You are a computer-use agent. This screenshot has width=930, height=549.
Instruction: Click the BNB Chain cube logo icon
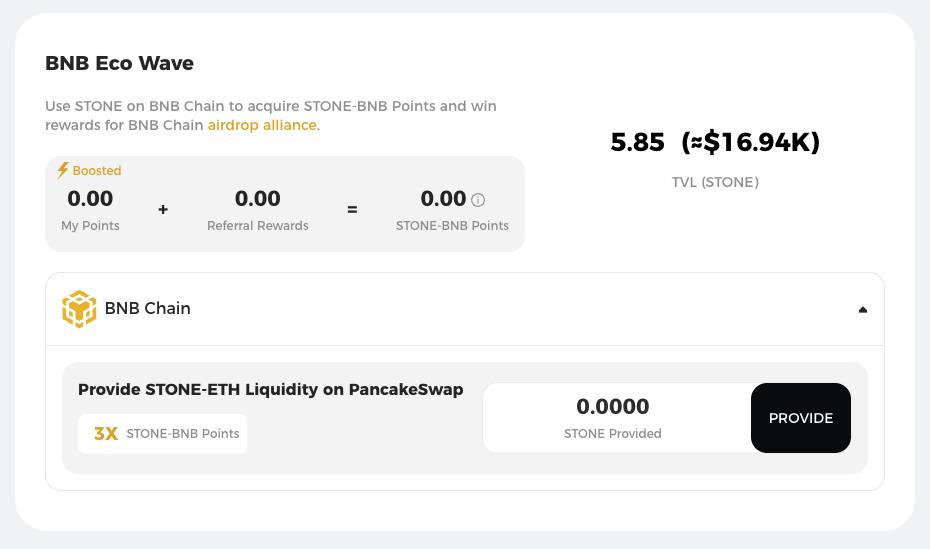79,309
